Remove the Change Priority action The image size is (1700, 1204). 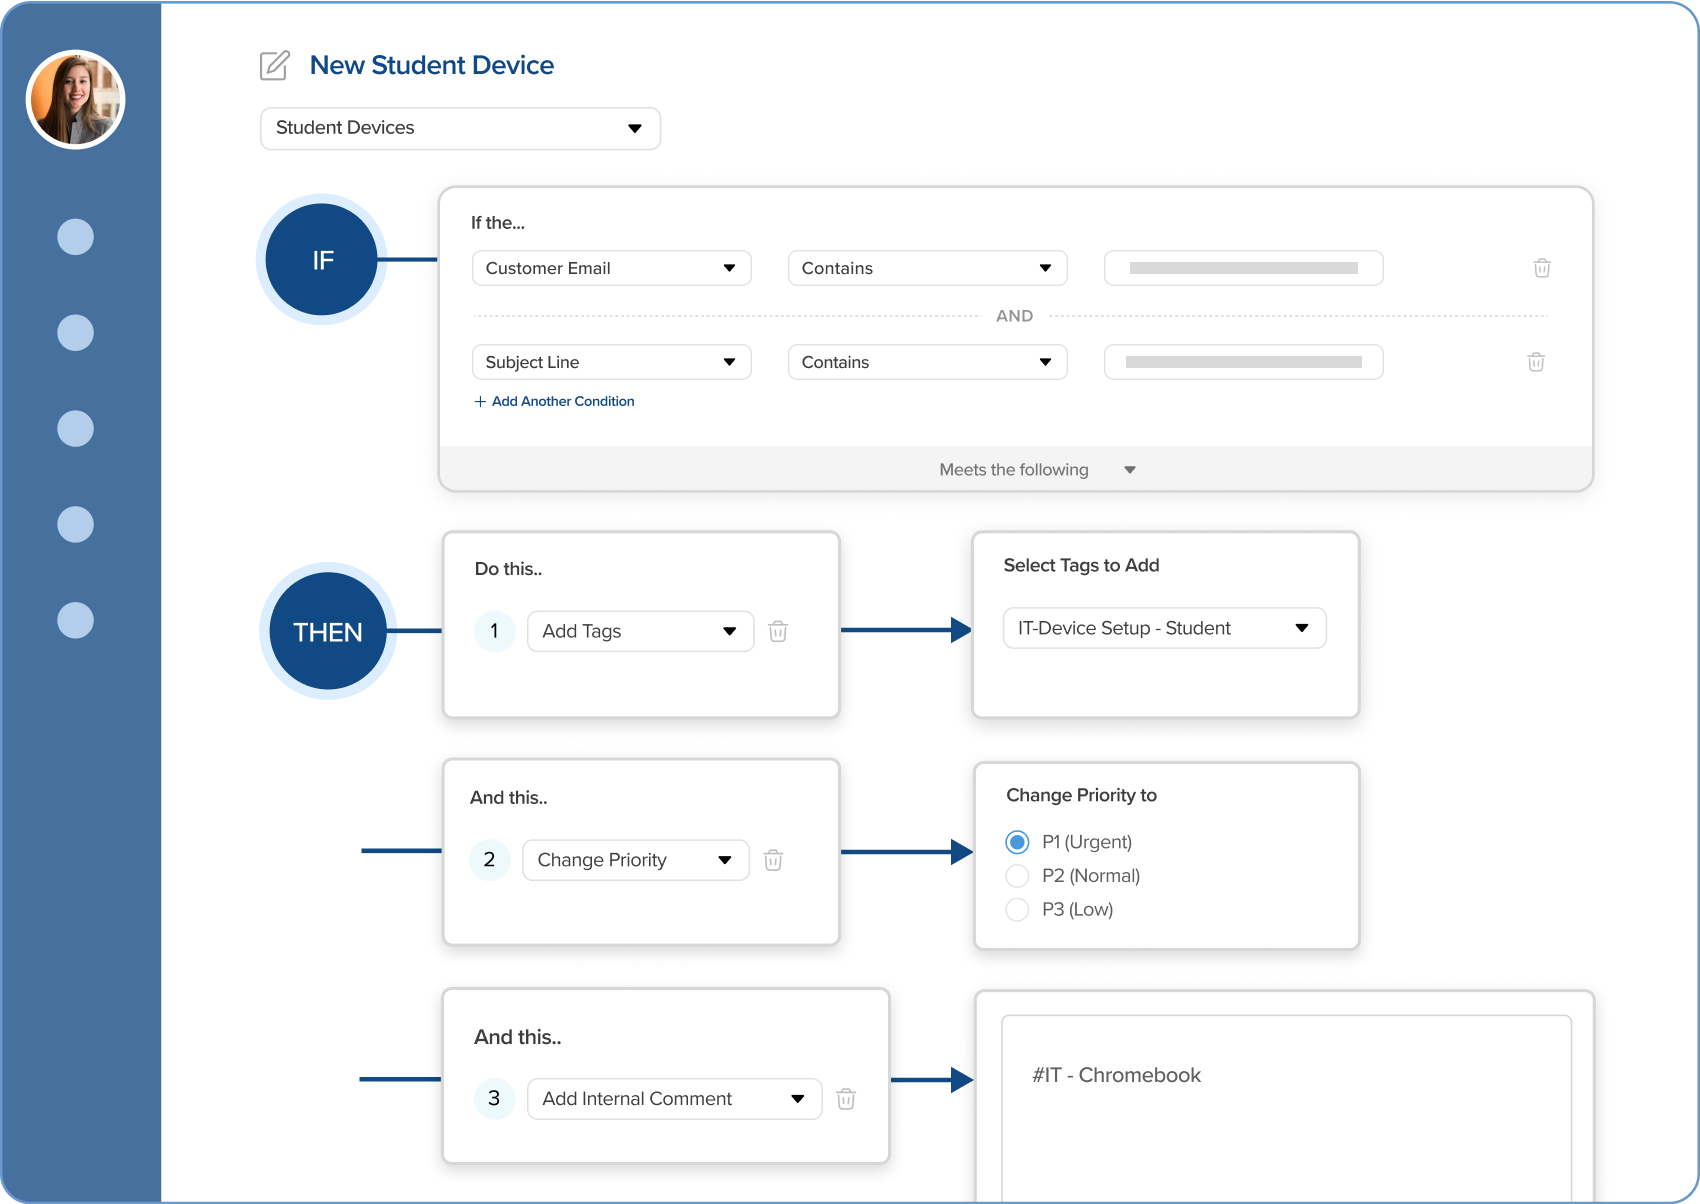point(773,860)
